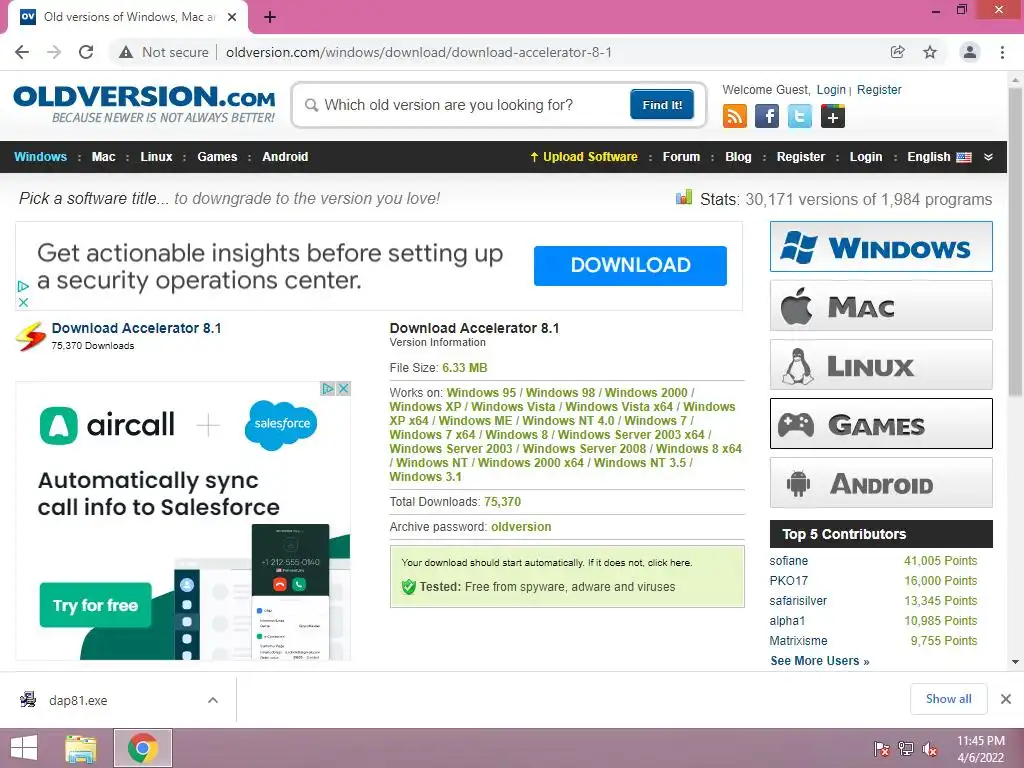This screenshot has height=768, width=1024.
Task: Click the Download Accelerator lightning icon
Action: [x=31, y=336]
